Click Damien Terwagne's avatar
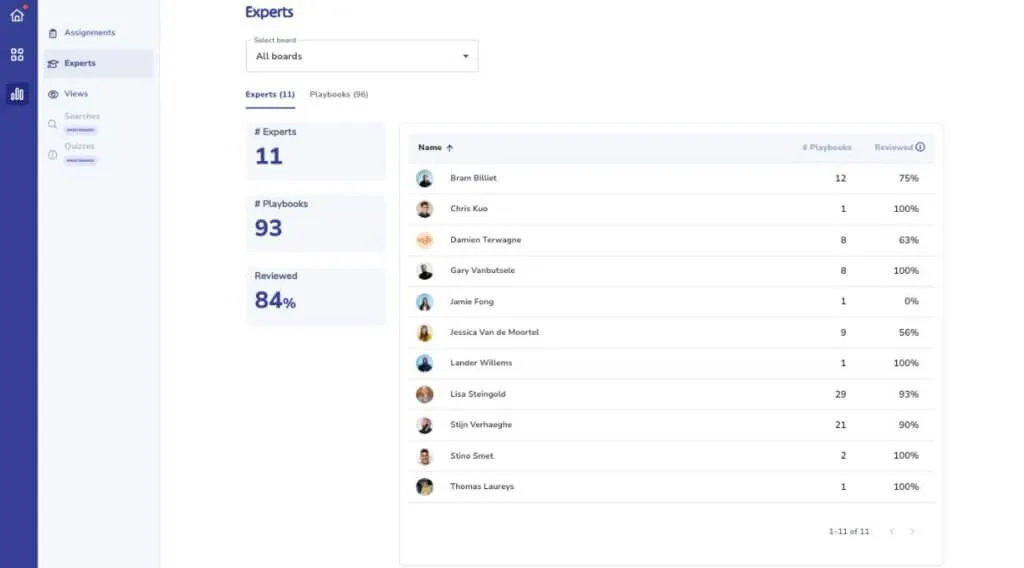This screenshot has height=568, width=1024. pos(424,240)
